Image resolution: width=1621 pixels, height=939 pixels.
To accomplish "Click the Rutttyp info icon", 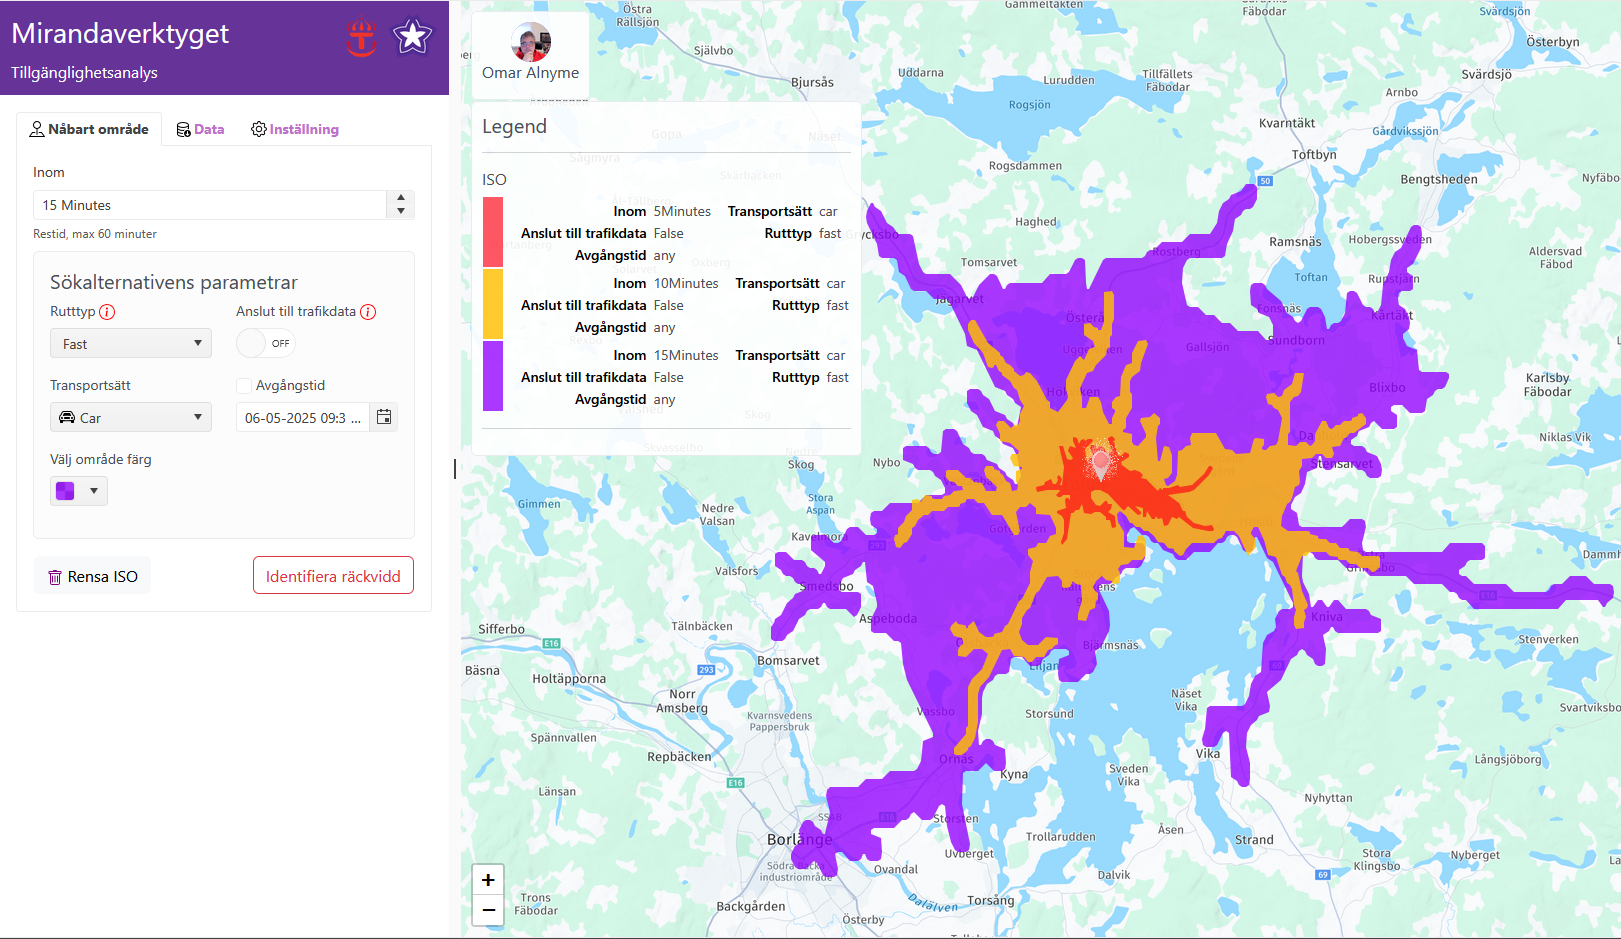I will pyautogui.click(x=107, y=312).
